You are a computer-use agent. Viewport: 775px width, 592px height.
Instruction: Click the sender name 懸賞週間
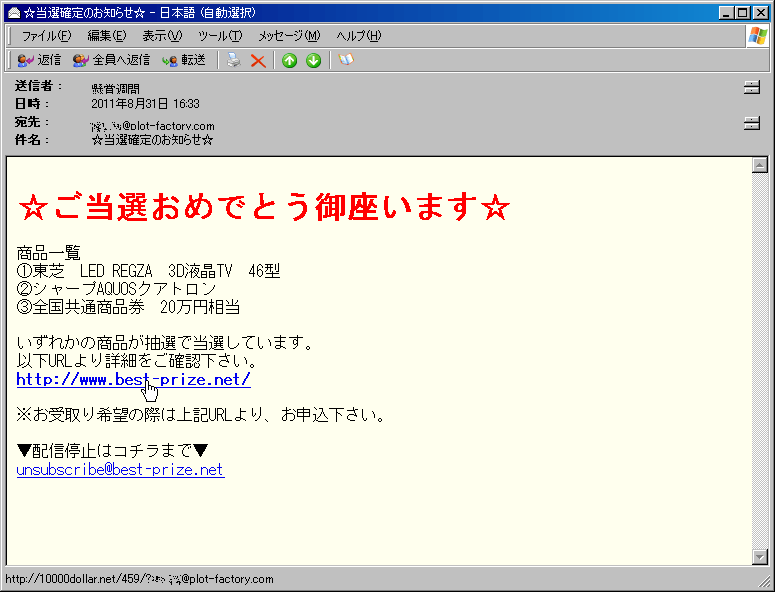pyautogui.click(x=116, y=88)
